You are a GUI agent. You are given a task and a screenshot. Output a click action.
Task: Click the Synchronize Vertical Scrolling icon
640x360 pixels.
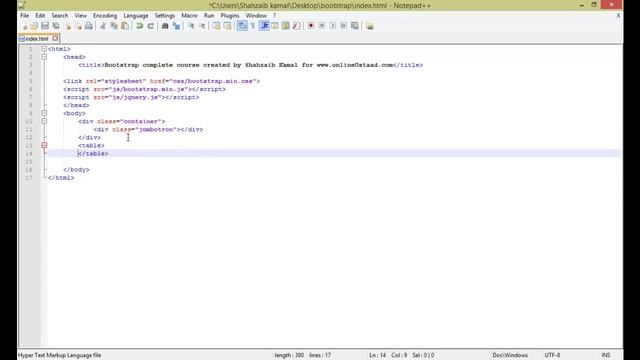coord(216,26)
